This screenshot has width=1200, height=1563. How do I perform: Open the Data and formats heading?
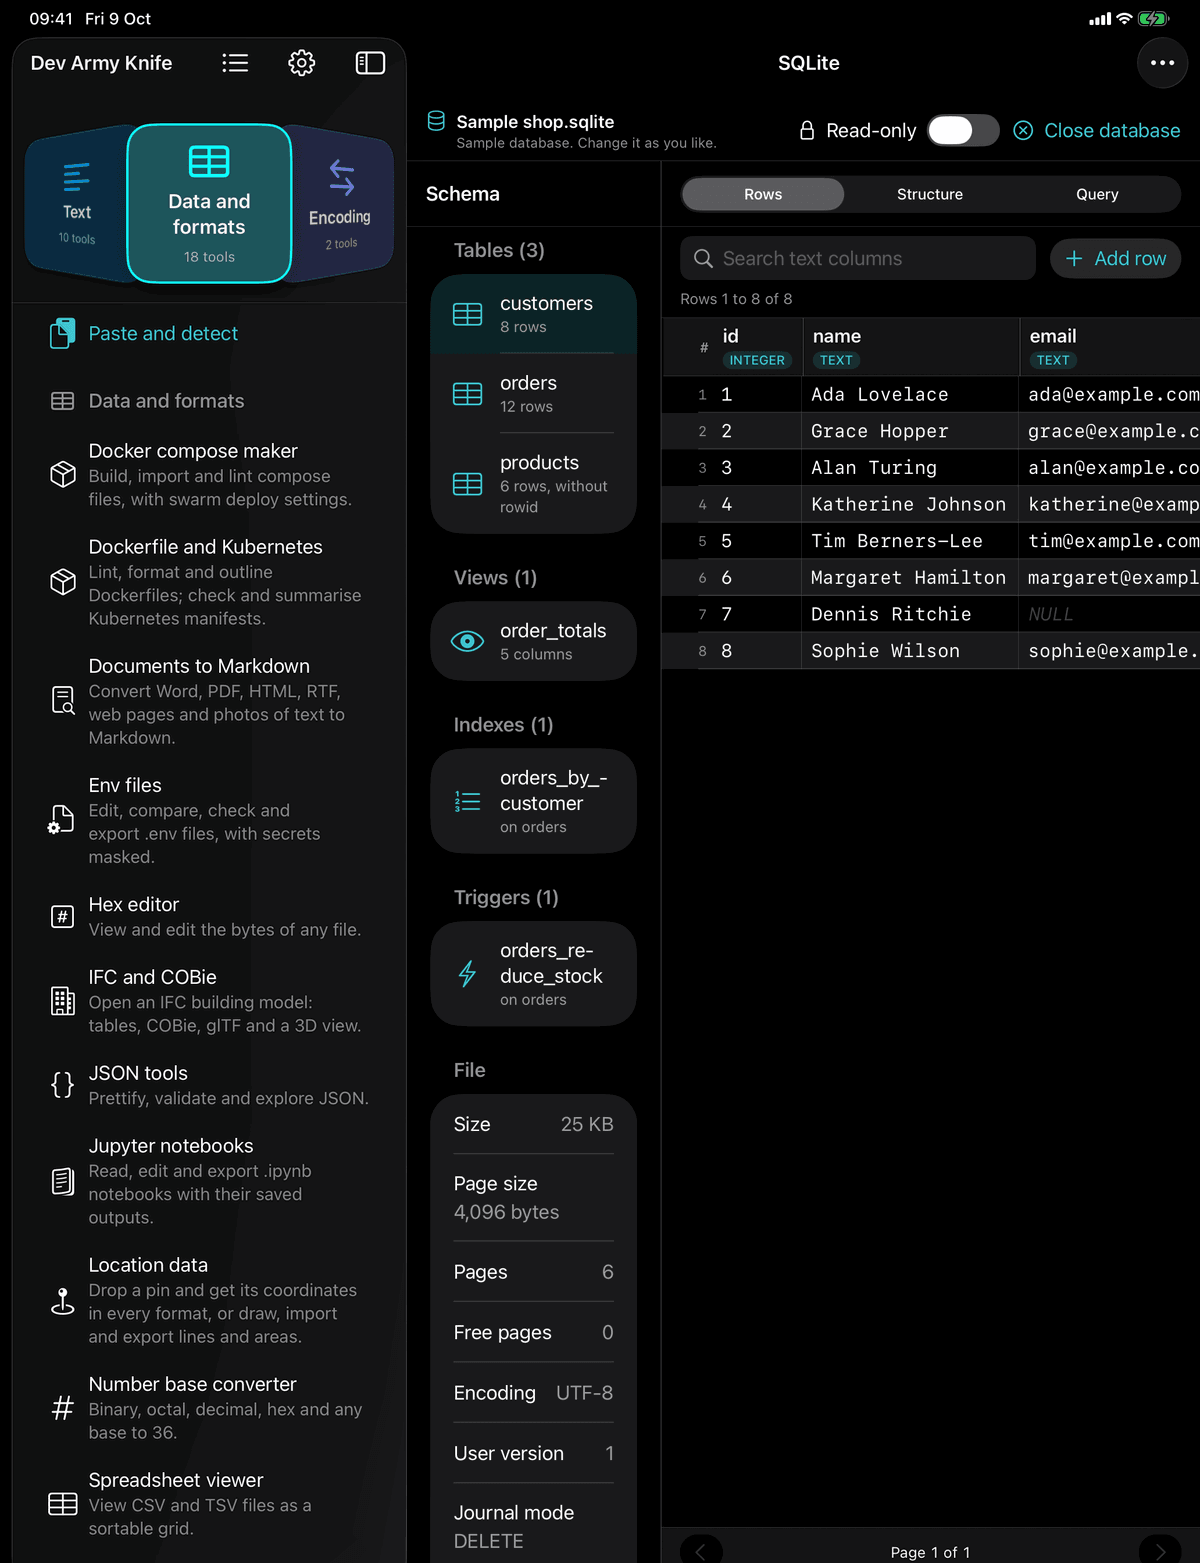coord(166,401)
